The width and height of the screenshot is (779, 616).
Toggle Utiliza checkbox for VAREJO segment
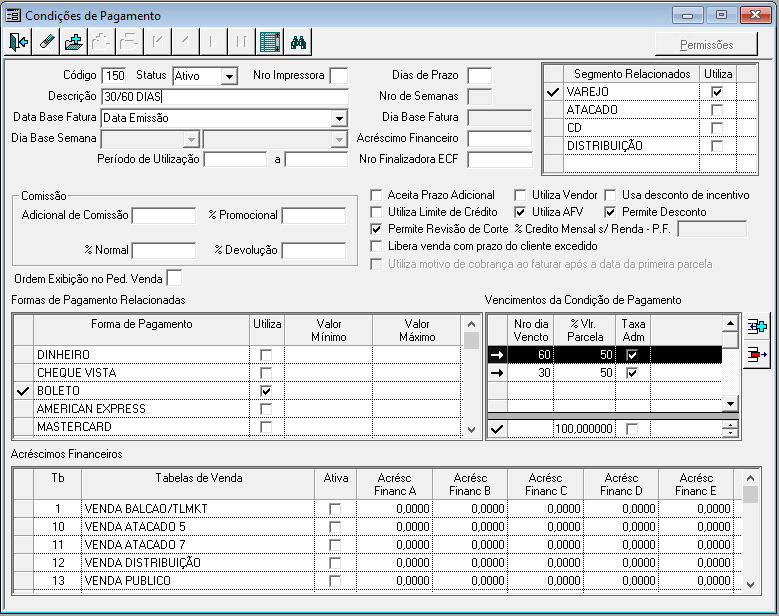[x=716, y=92]
